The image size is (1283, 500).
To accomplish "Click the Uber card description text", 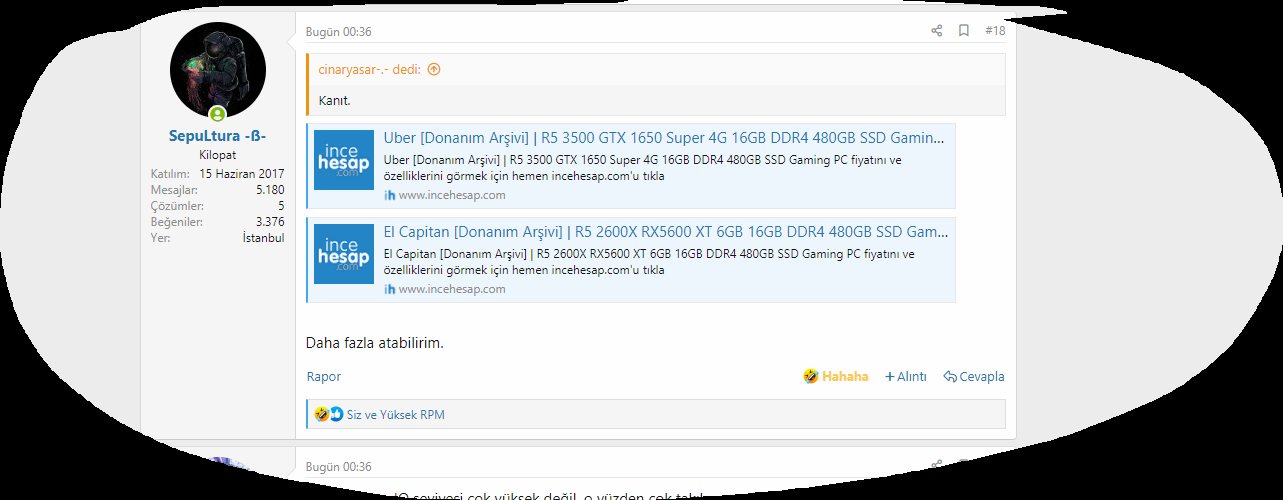I will pyautogui.click(x=643, y=168).
